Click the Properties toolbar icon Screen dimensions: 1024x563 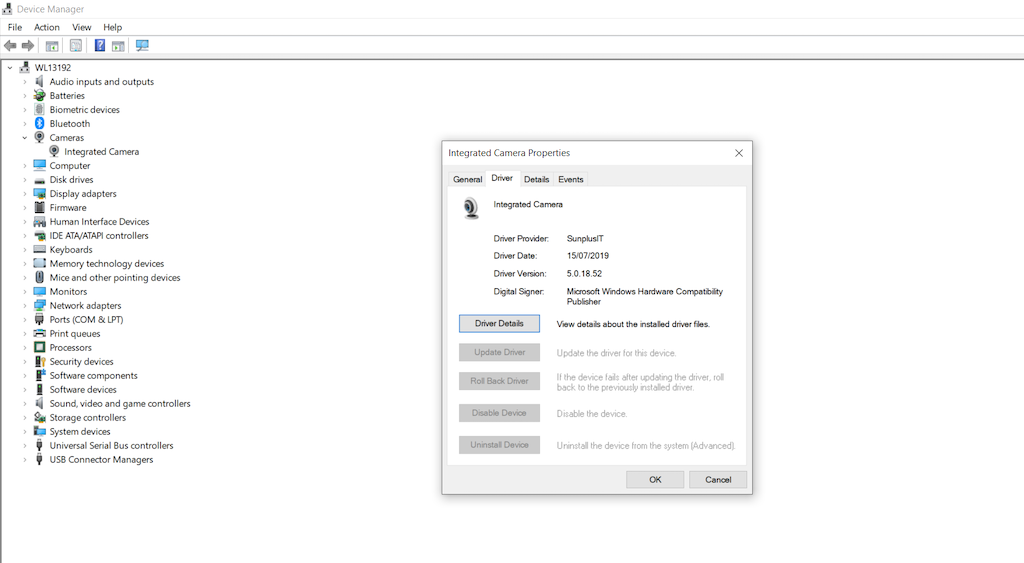[x=76, y=45]
